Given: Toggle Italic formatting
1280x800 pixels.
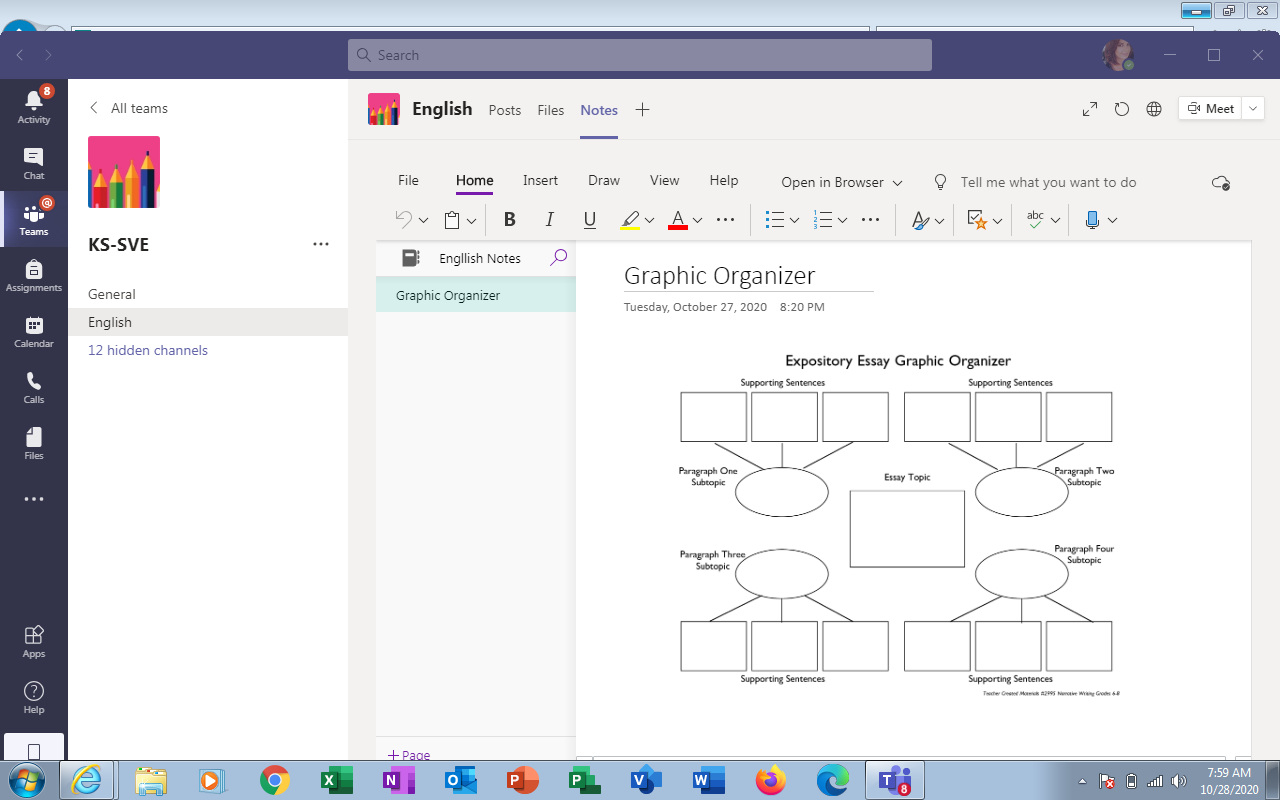Looking at the screenshot, I should click(x=549, y=220).
